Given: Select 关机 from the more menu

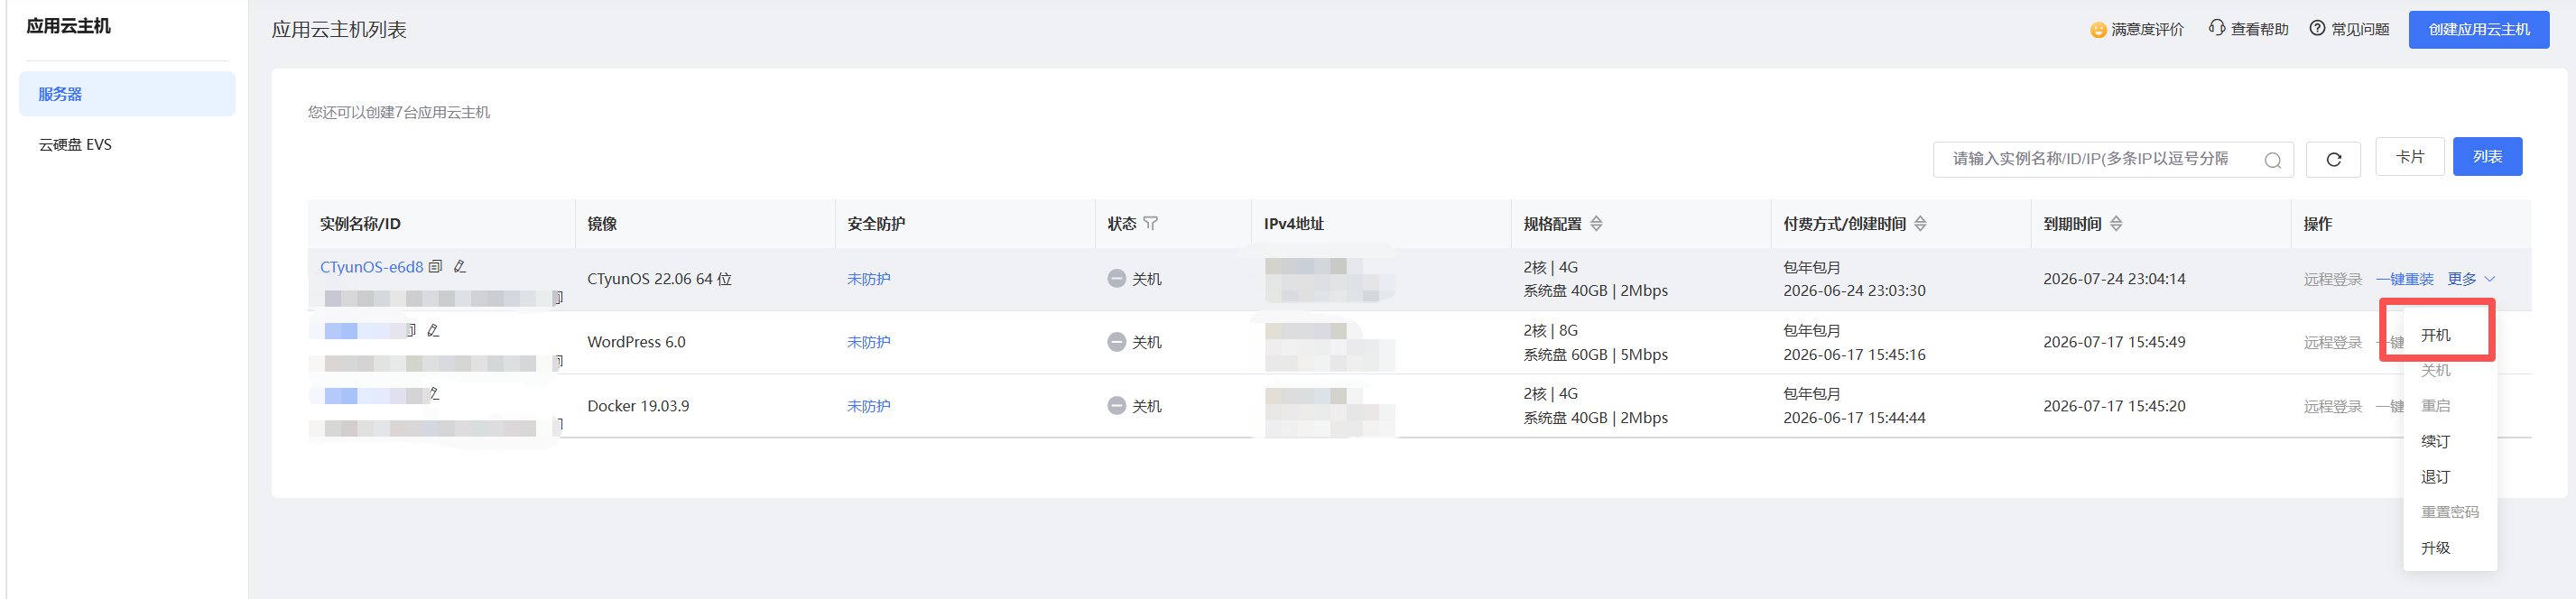Looking at the screenshot, I should [2436, 370].
